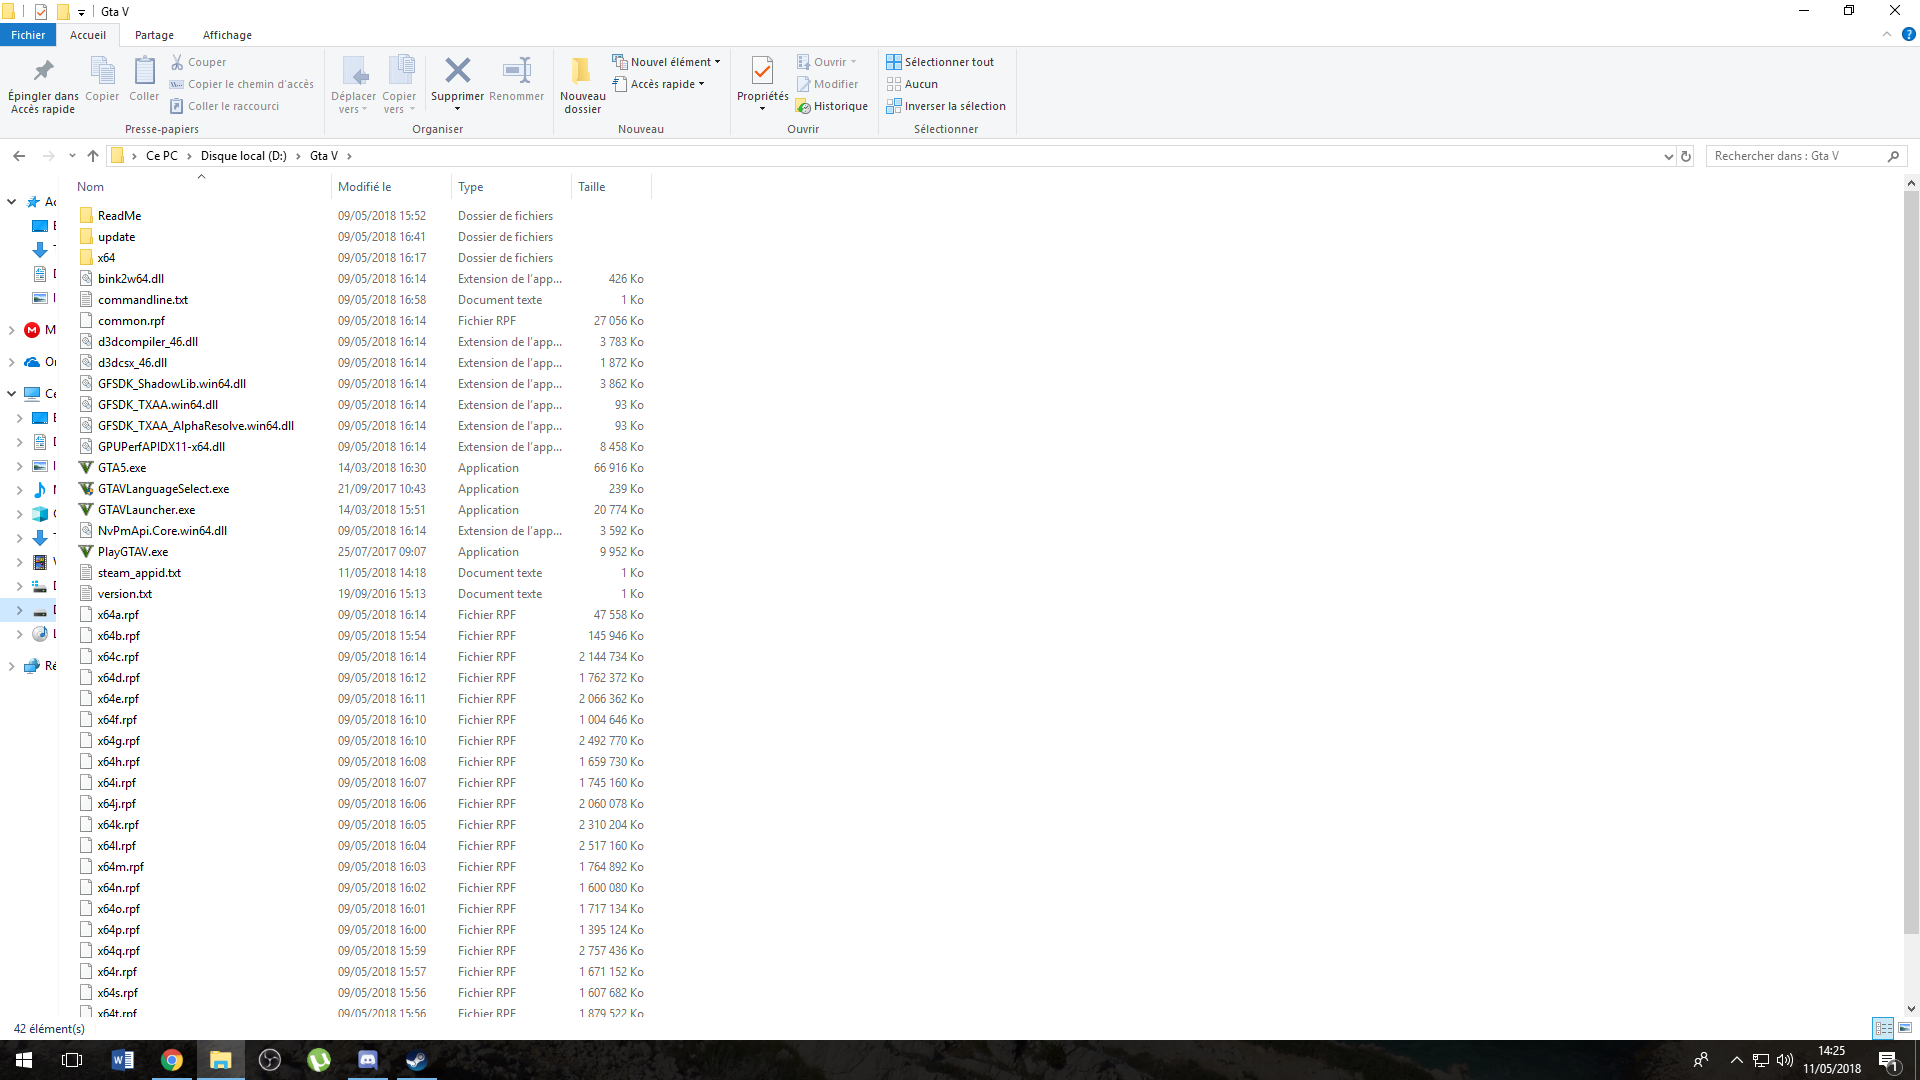Click the Renommer icon
1920x1080 pixels.
click(x=517, y=70)
